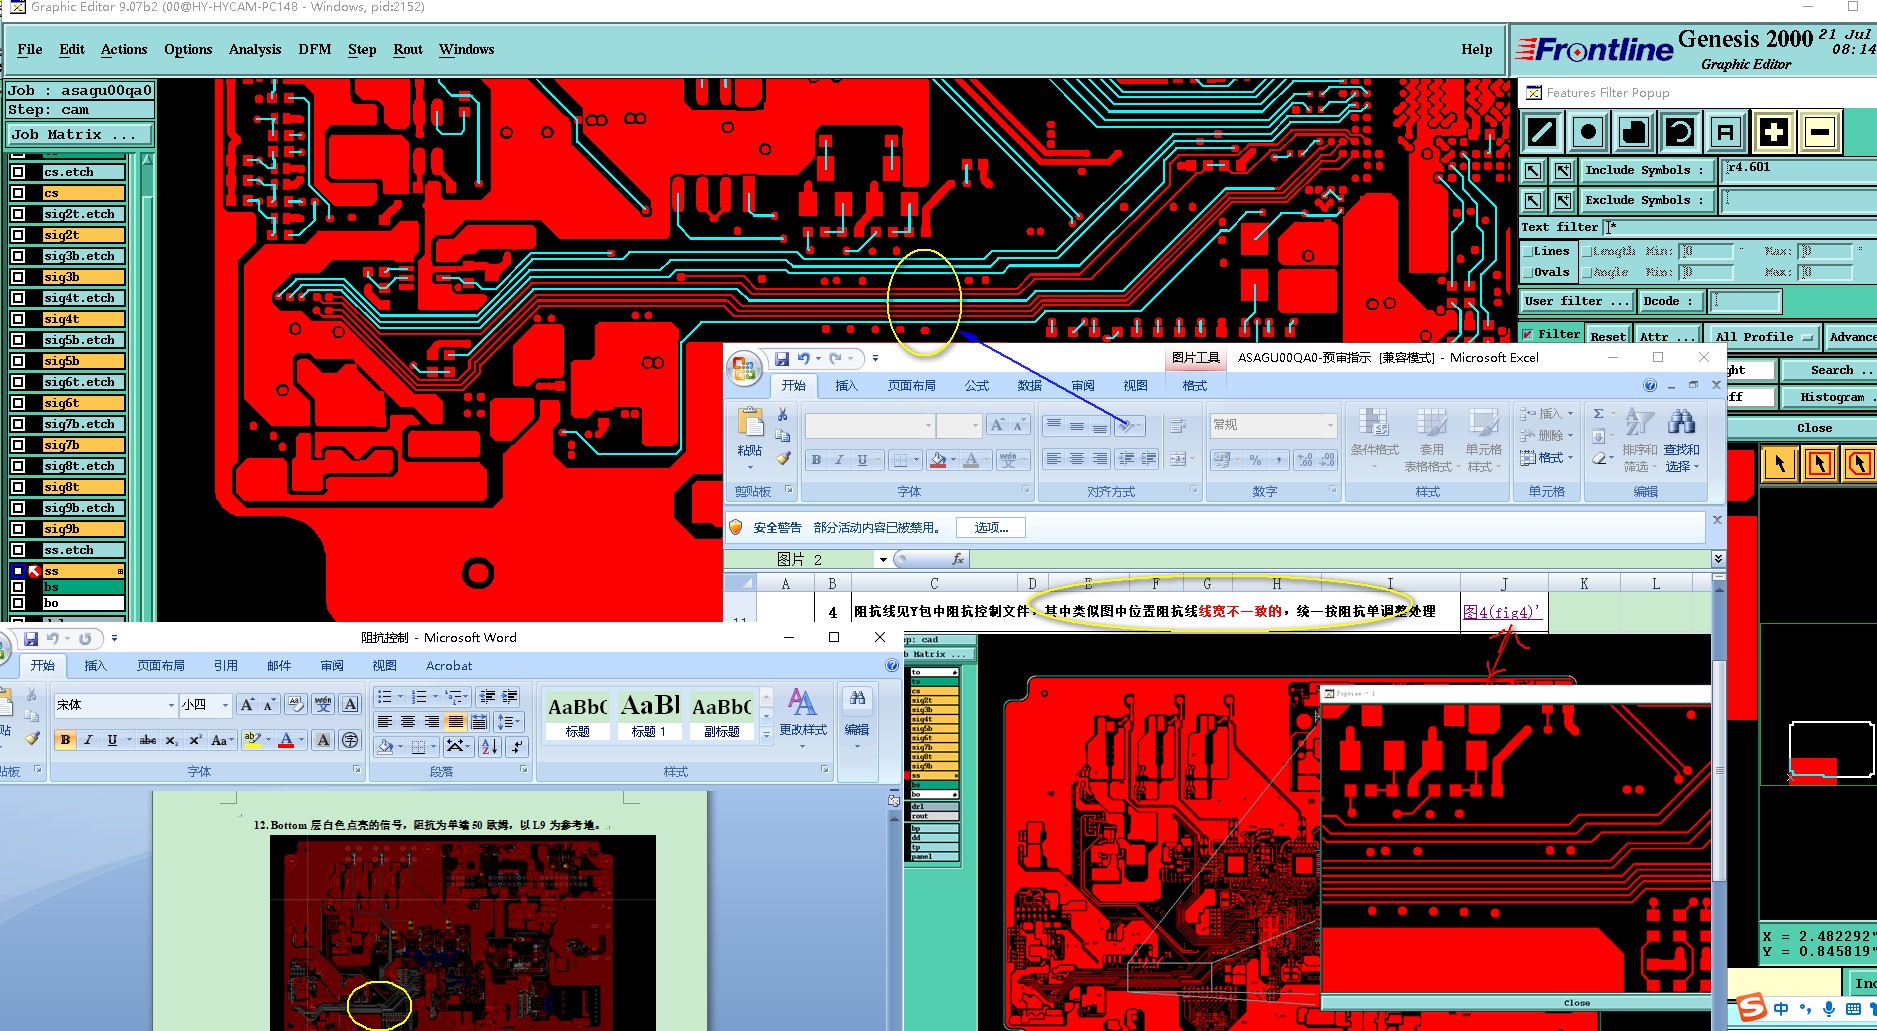Apply subscript in Word ribbon

[x=172, y=740]
